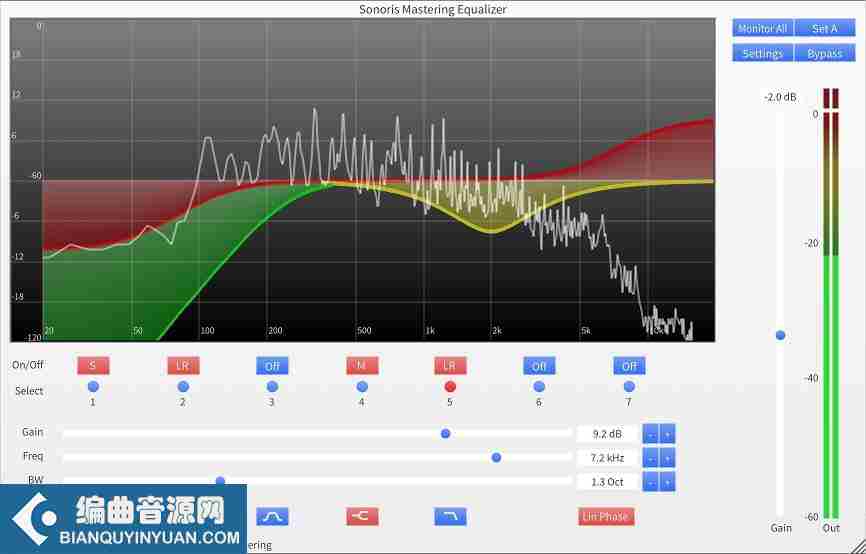The height and width of the screenshot is (554, 866).
Task: Select band 6 radio dot
Action: (539, 386)
